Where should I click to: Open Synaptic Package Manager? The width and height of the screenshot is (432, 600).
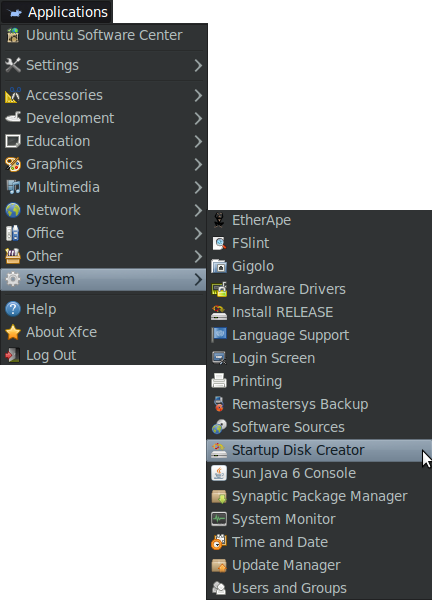click(319, 496)
